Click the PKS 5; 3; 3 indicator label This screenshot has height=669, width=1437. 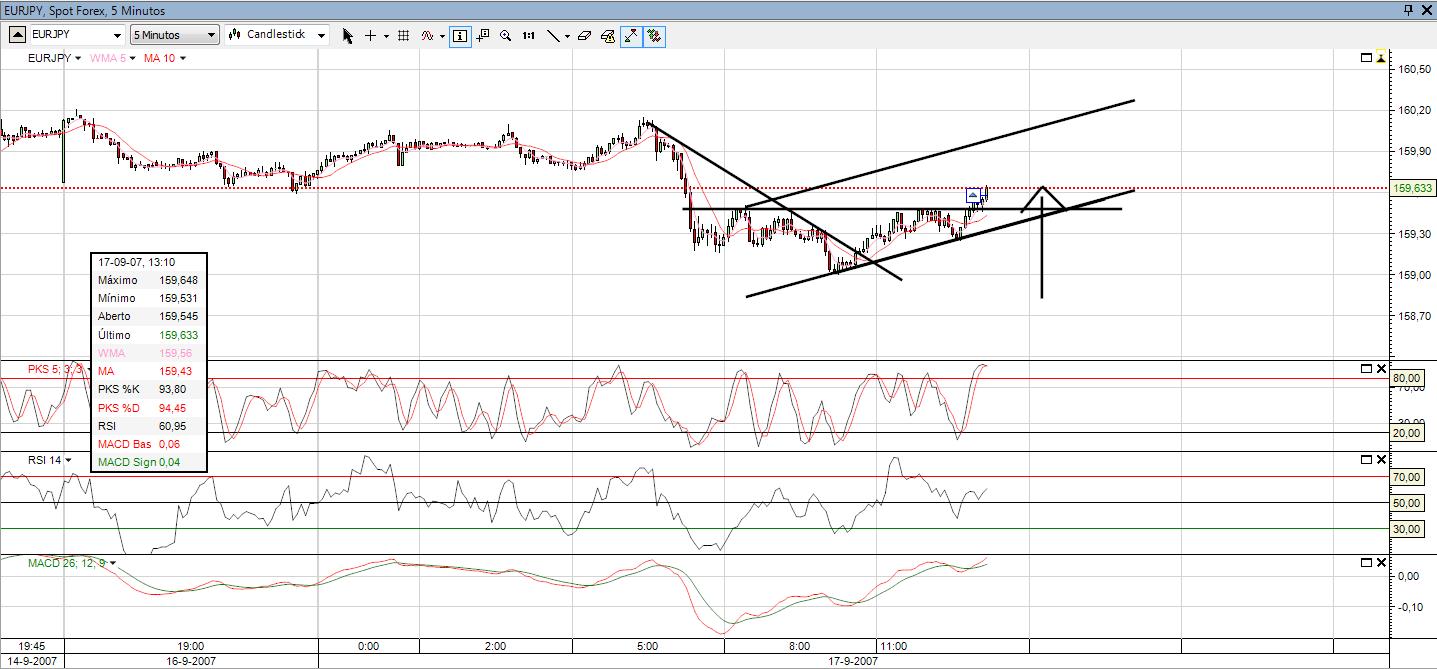coord(56,370)
